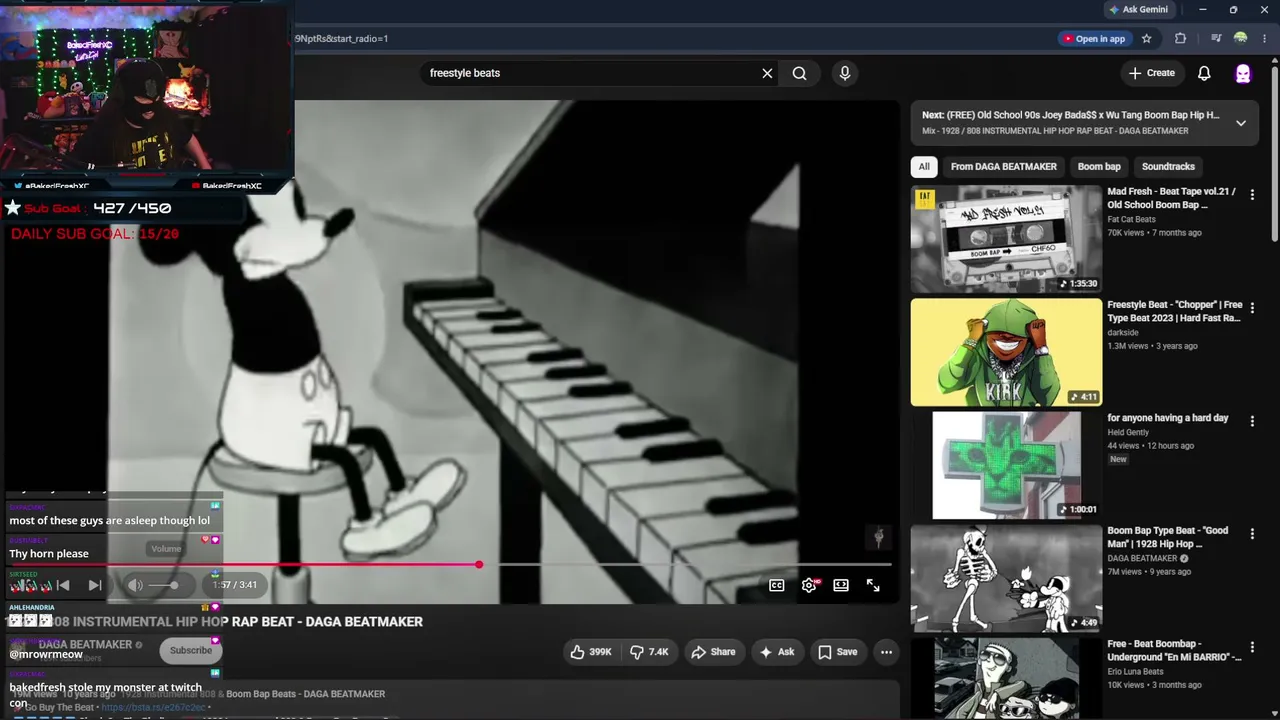Click the Open in app button
Image resolution: width=1280 pixels, height=720 pixels.
click(1094, 39)
